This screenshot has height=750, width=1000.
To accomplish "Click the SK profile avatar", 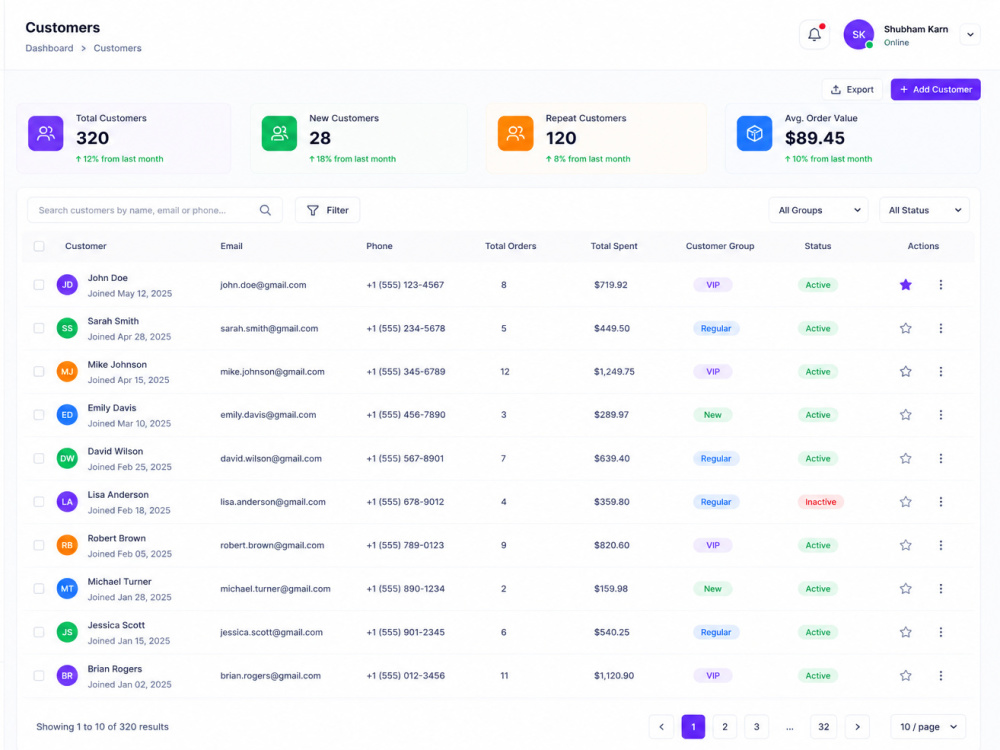I will pyautogui.click(x=858, y=34).
